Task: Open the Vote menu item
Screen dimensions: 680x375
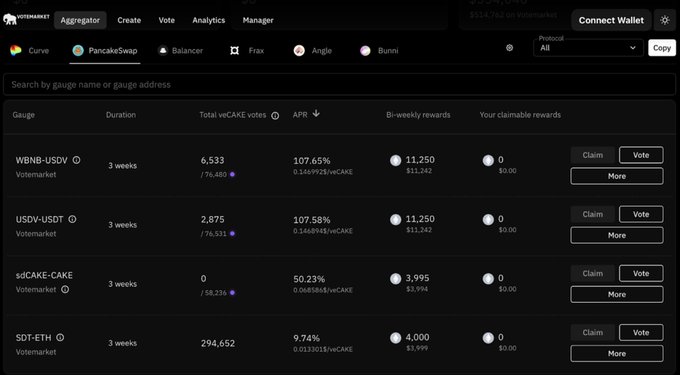Action: click(x=167, y=20)
